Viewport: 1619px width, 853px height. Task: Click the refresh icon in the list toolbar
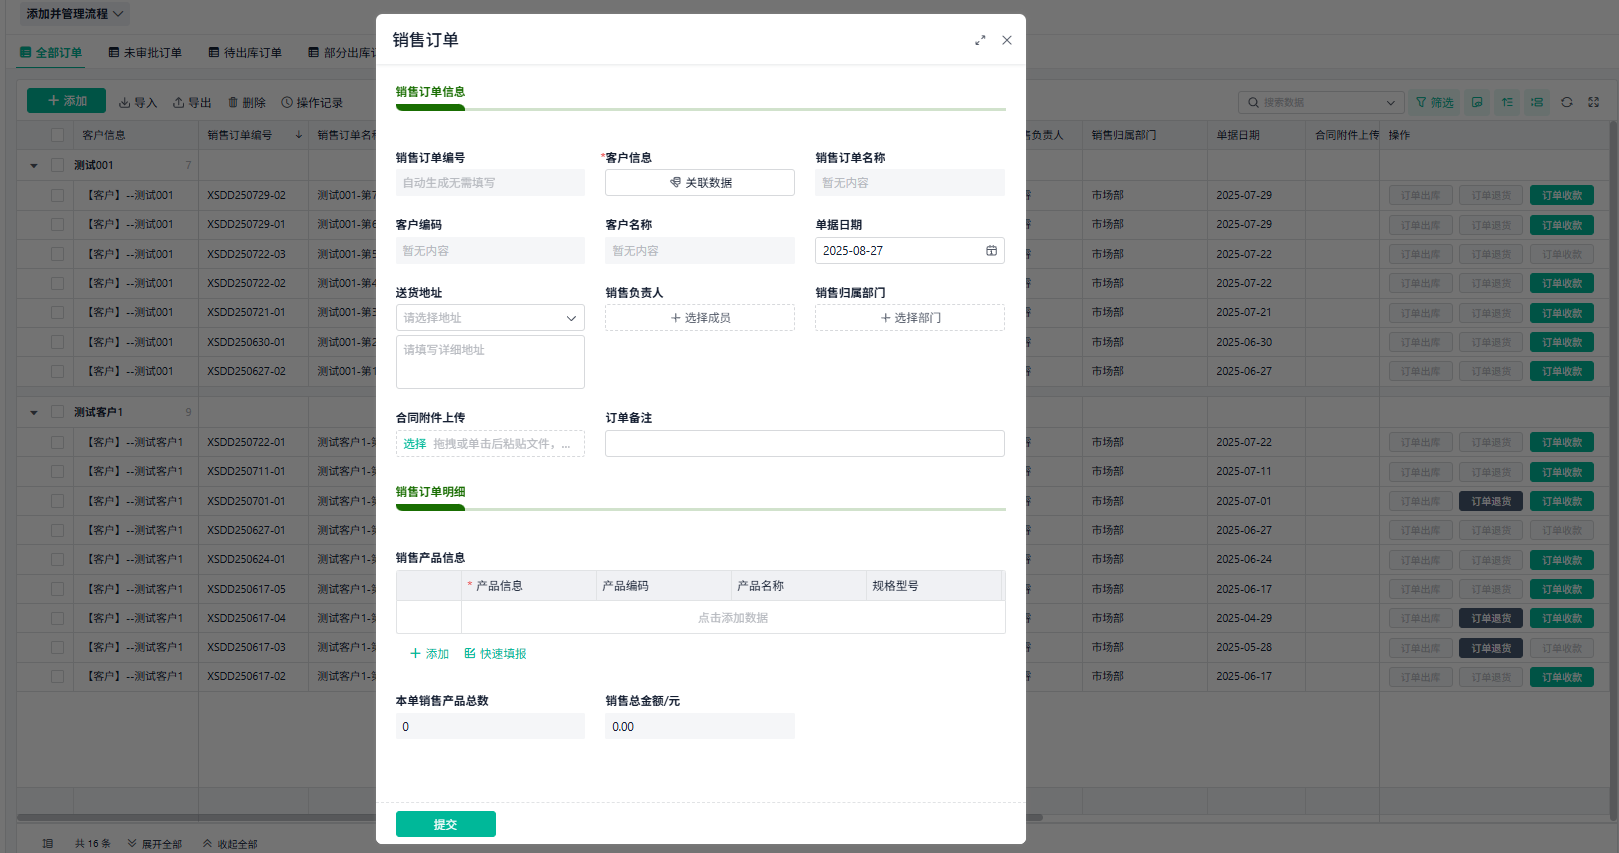[1567, 102]
